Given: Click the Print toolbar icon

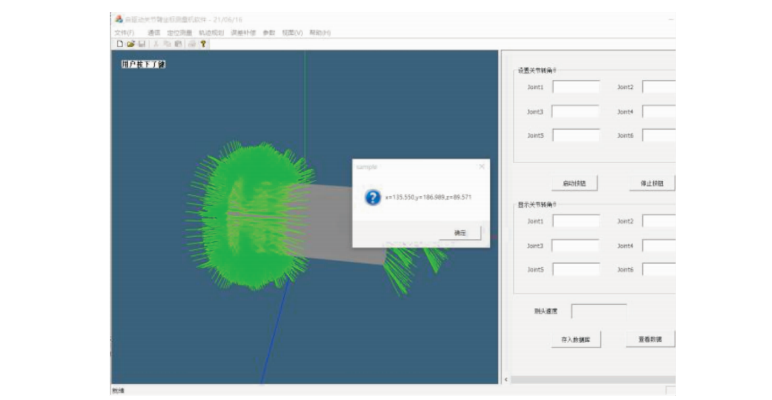Looking at the screenshot, I should [192, 44].
